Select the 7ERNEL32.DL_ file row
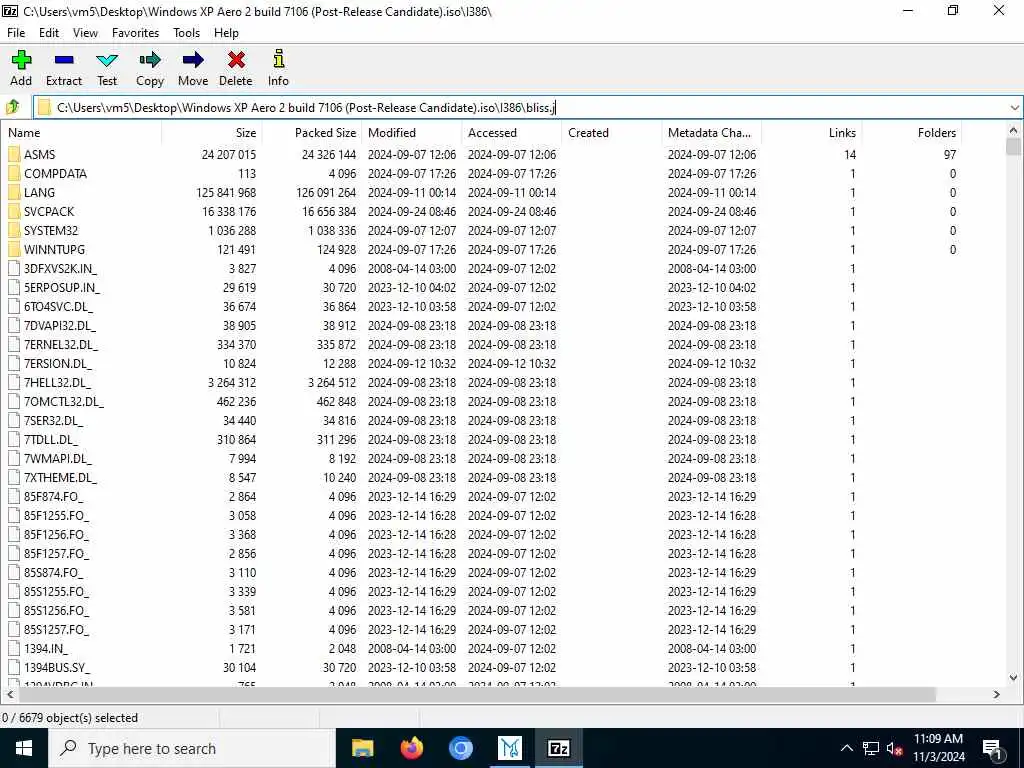 tap(503, 345)
